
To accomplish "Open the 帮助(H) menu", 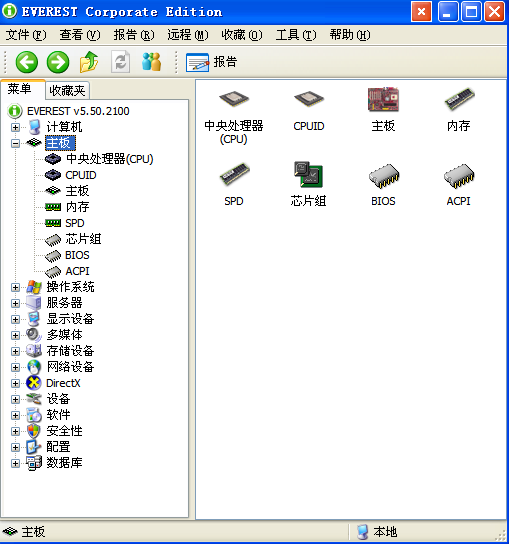I will (350, 35).
